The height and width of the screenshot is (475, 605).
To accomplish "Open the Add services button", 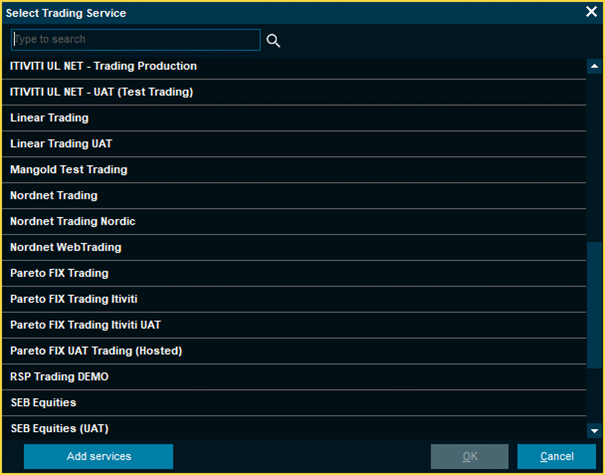I will point(98,456).
